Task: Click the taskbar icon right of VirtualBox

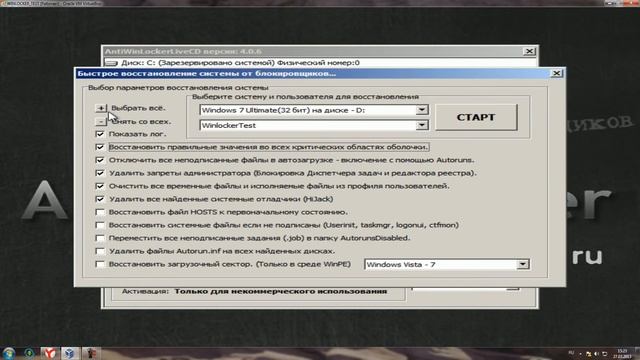Action: [x=91, y=353]
